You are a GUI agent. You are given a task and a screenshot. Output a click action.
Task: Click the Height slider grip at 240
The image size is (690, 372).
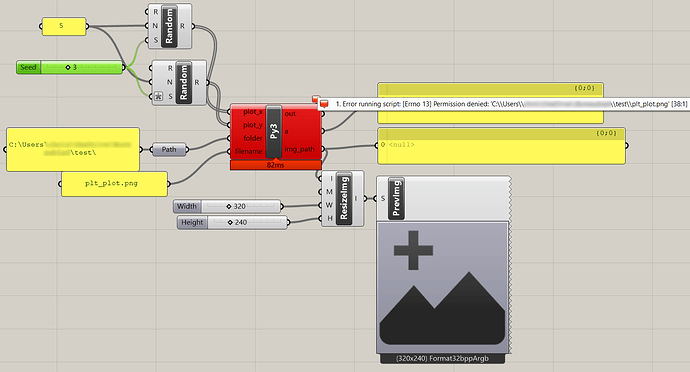point(230,222)
